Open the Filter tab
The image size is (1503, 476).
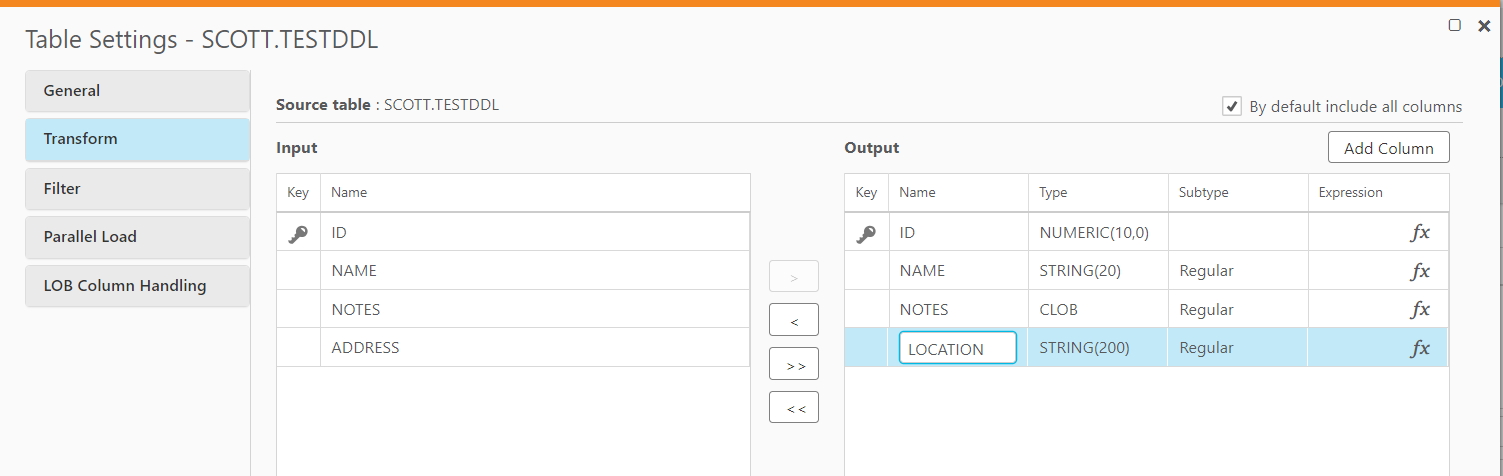click(x=137, y=189)
